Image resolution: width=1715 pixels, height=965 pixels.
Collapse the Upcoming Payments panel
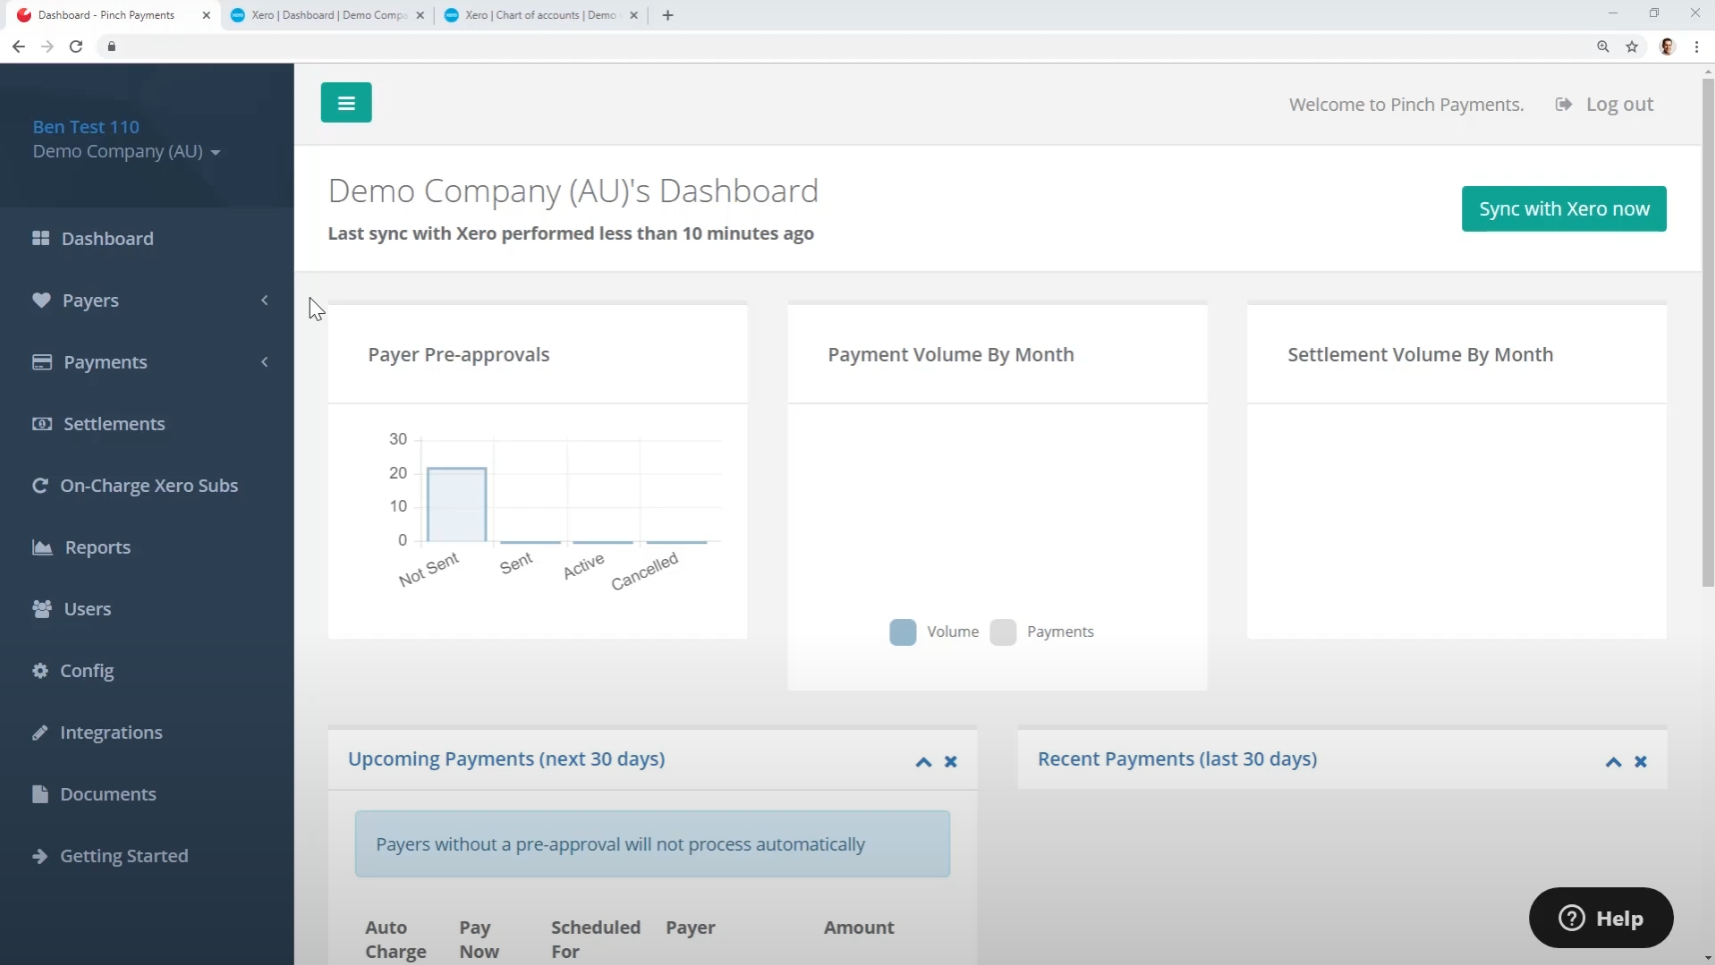923,762
